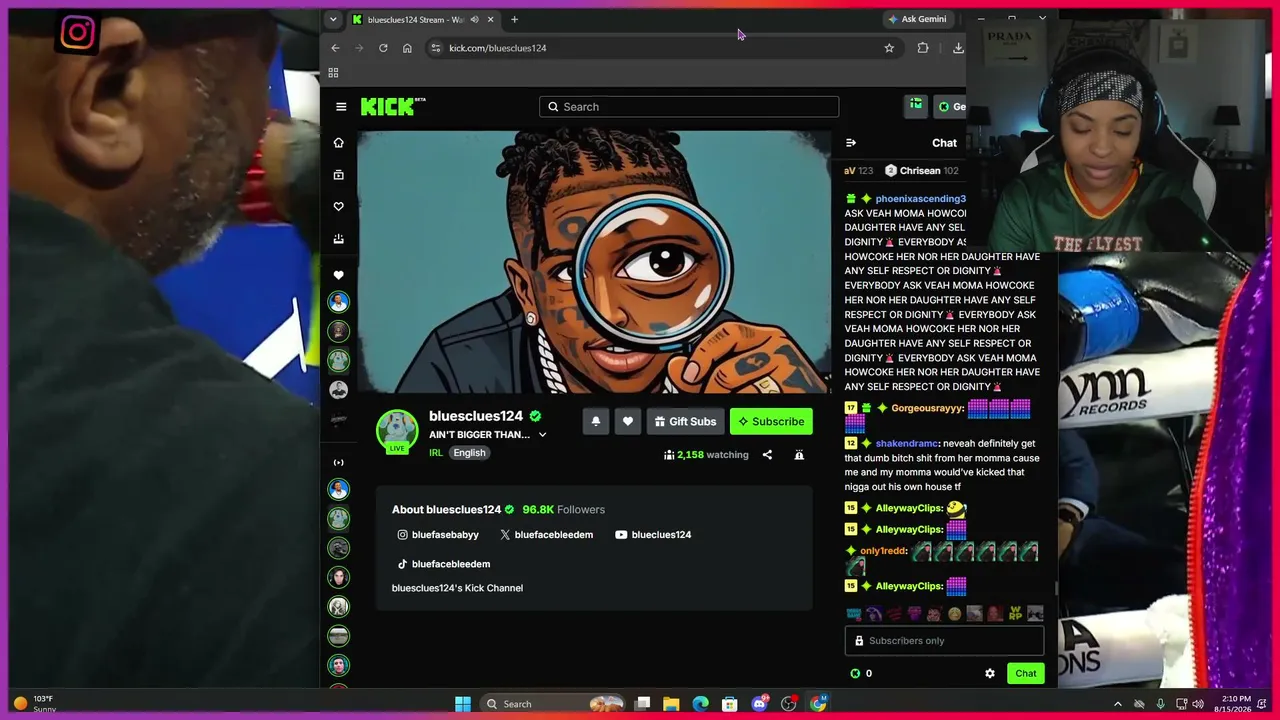
Task: Open the browser home page
Action: point(407,48)
